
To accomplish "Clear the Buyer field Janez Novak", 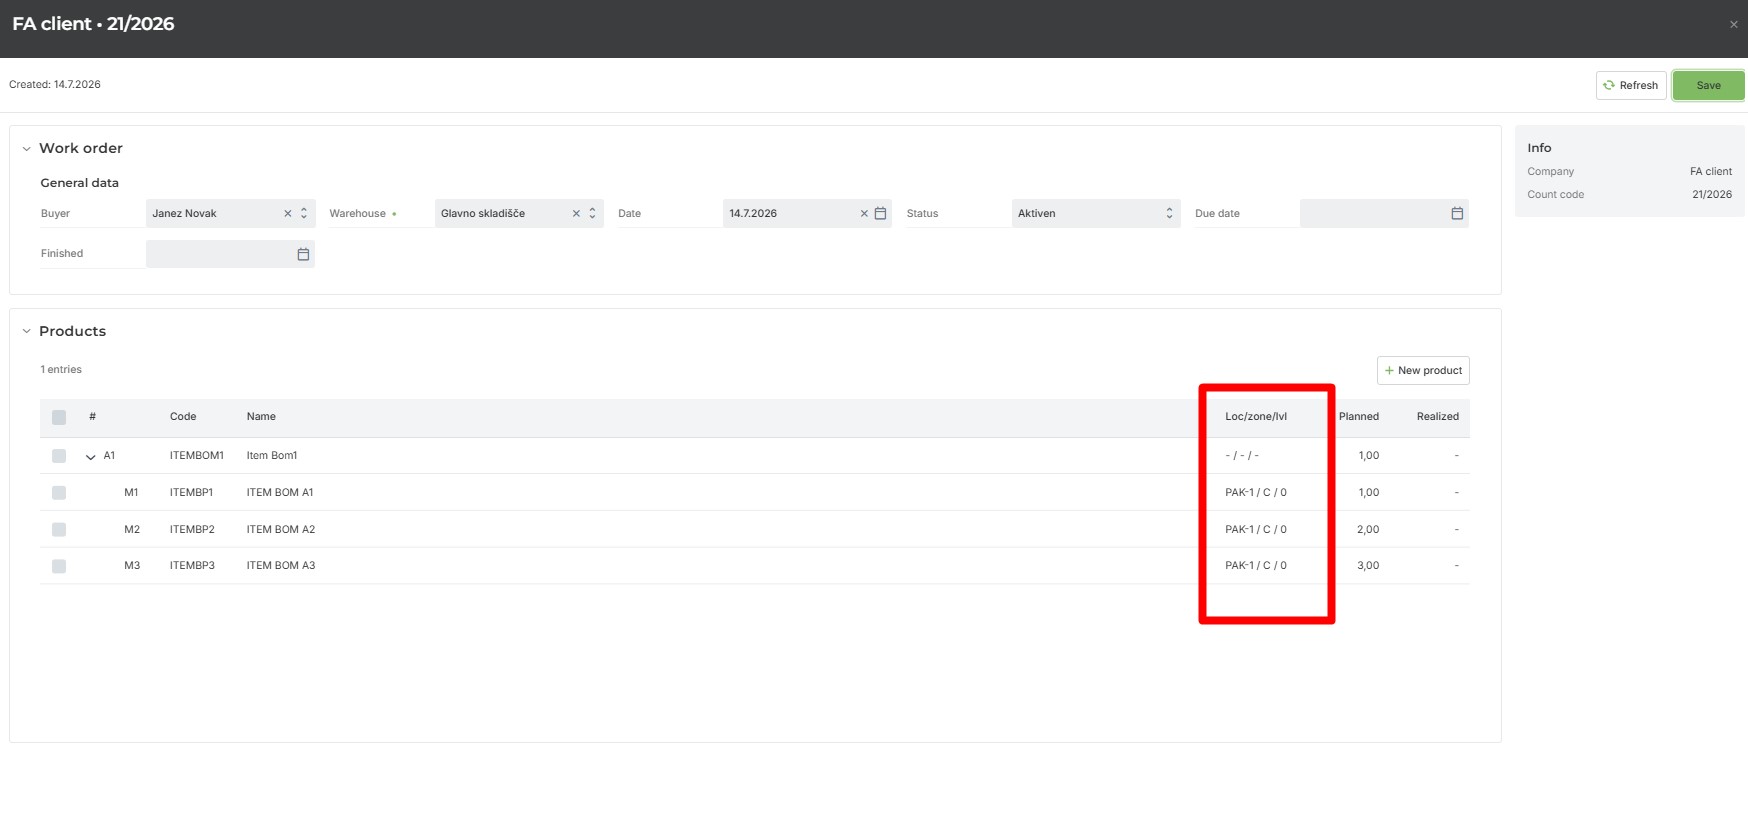I will tap(287, 214).
